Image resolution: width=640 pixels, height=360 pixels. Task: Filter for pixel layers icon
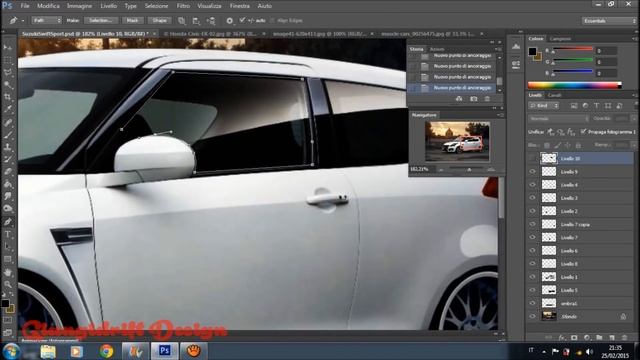pyautogui.click(x=574, y=106)
